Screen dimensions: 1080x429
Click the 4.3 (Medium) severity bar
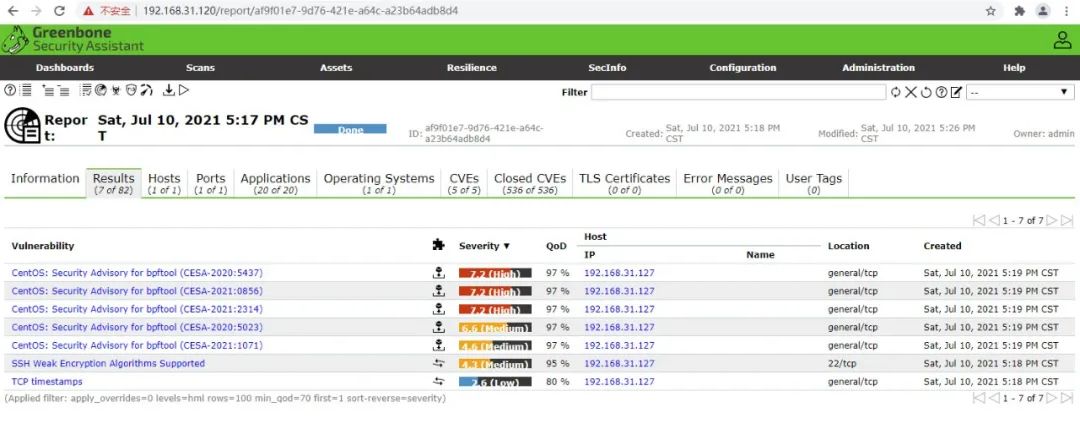pos(495,364)
